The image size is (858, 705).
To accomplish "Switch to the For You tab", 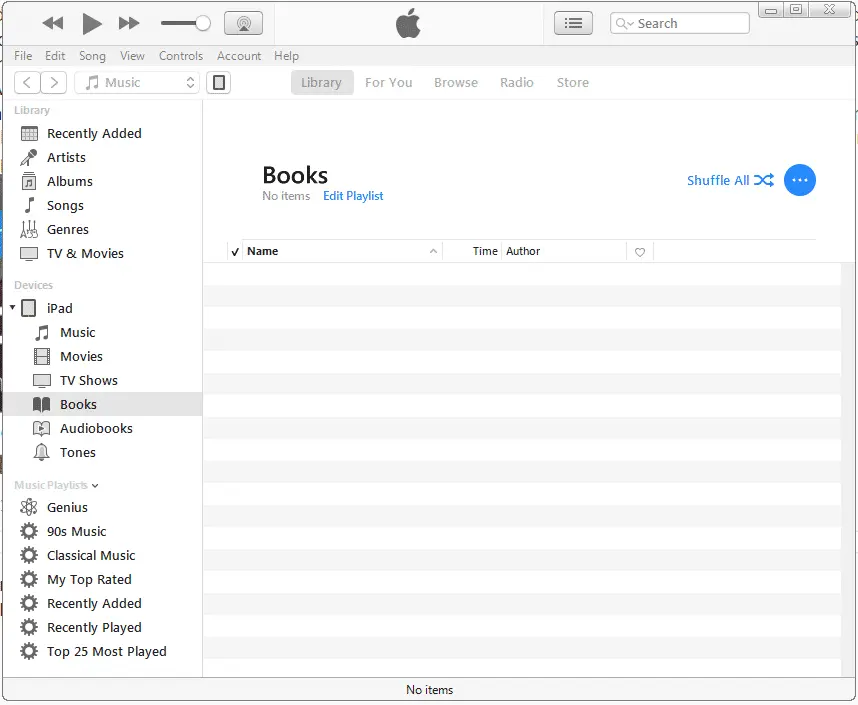I will point(388,83).
